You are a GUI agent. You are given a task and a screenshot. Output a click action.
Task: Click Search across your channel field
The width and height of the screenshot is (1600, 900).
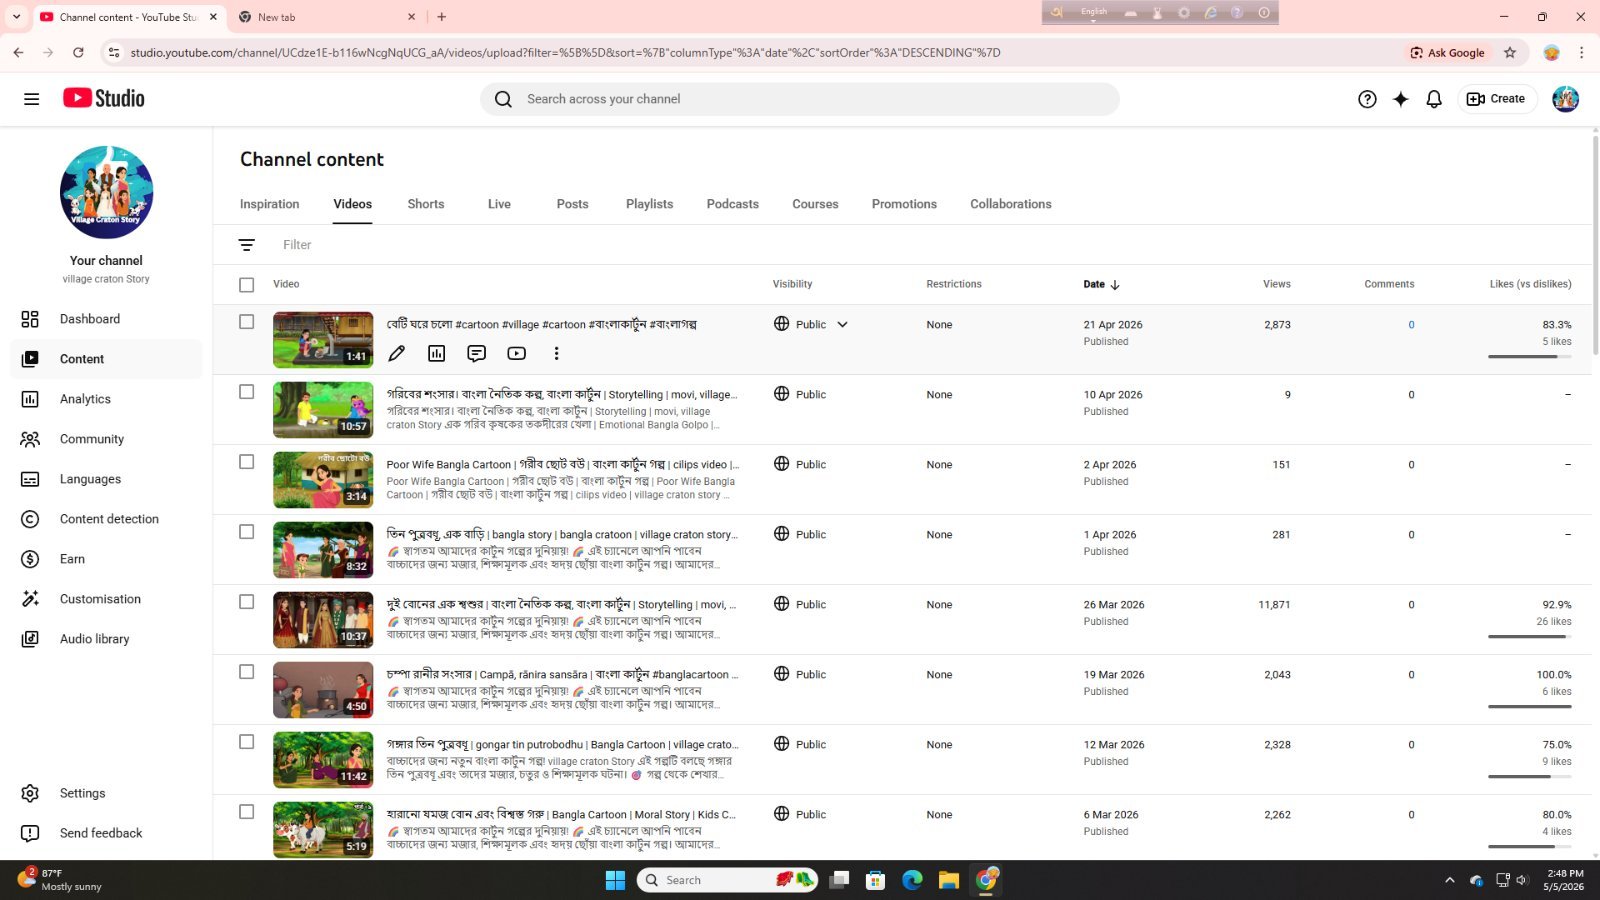[x=800, y=99]
